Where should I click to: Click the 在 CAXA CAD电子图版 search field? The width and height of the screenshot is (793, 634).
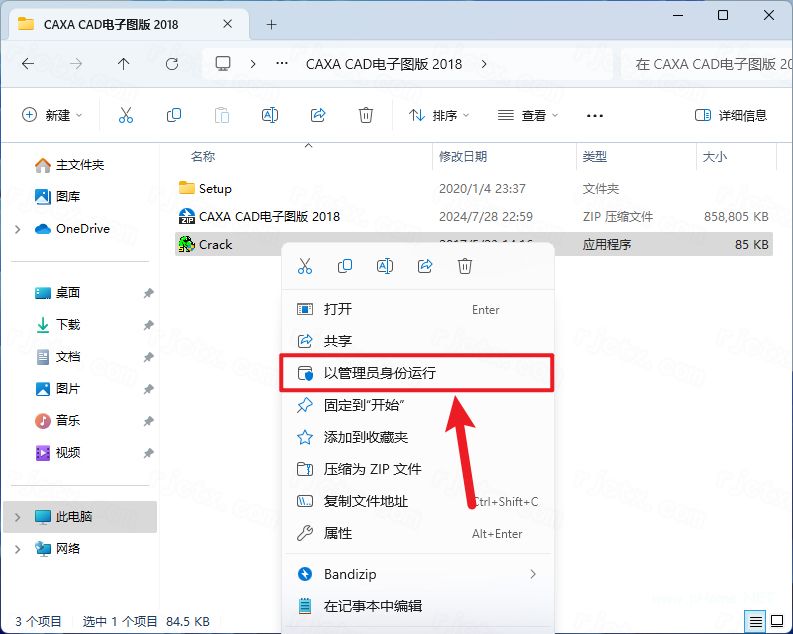click(707, 64)
